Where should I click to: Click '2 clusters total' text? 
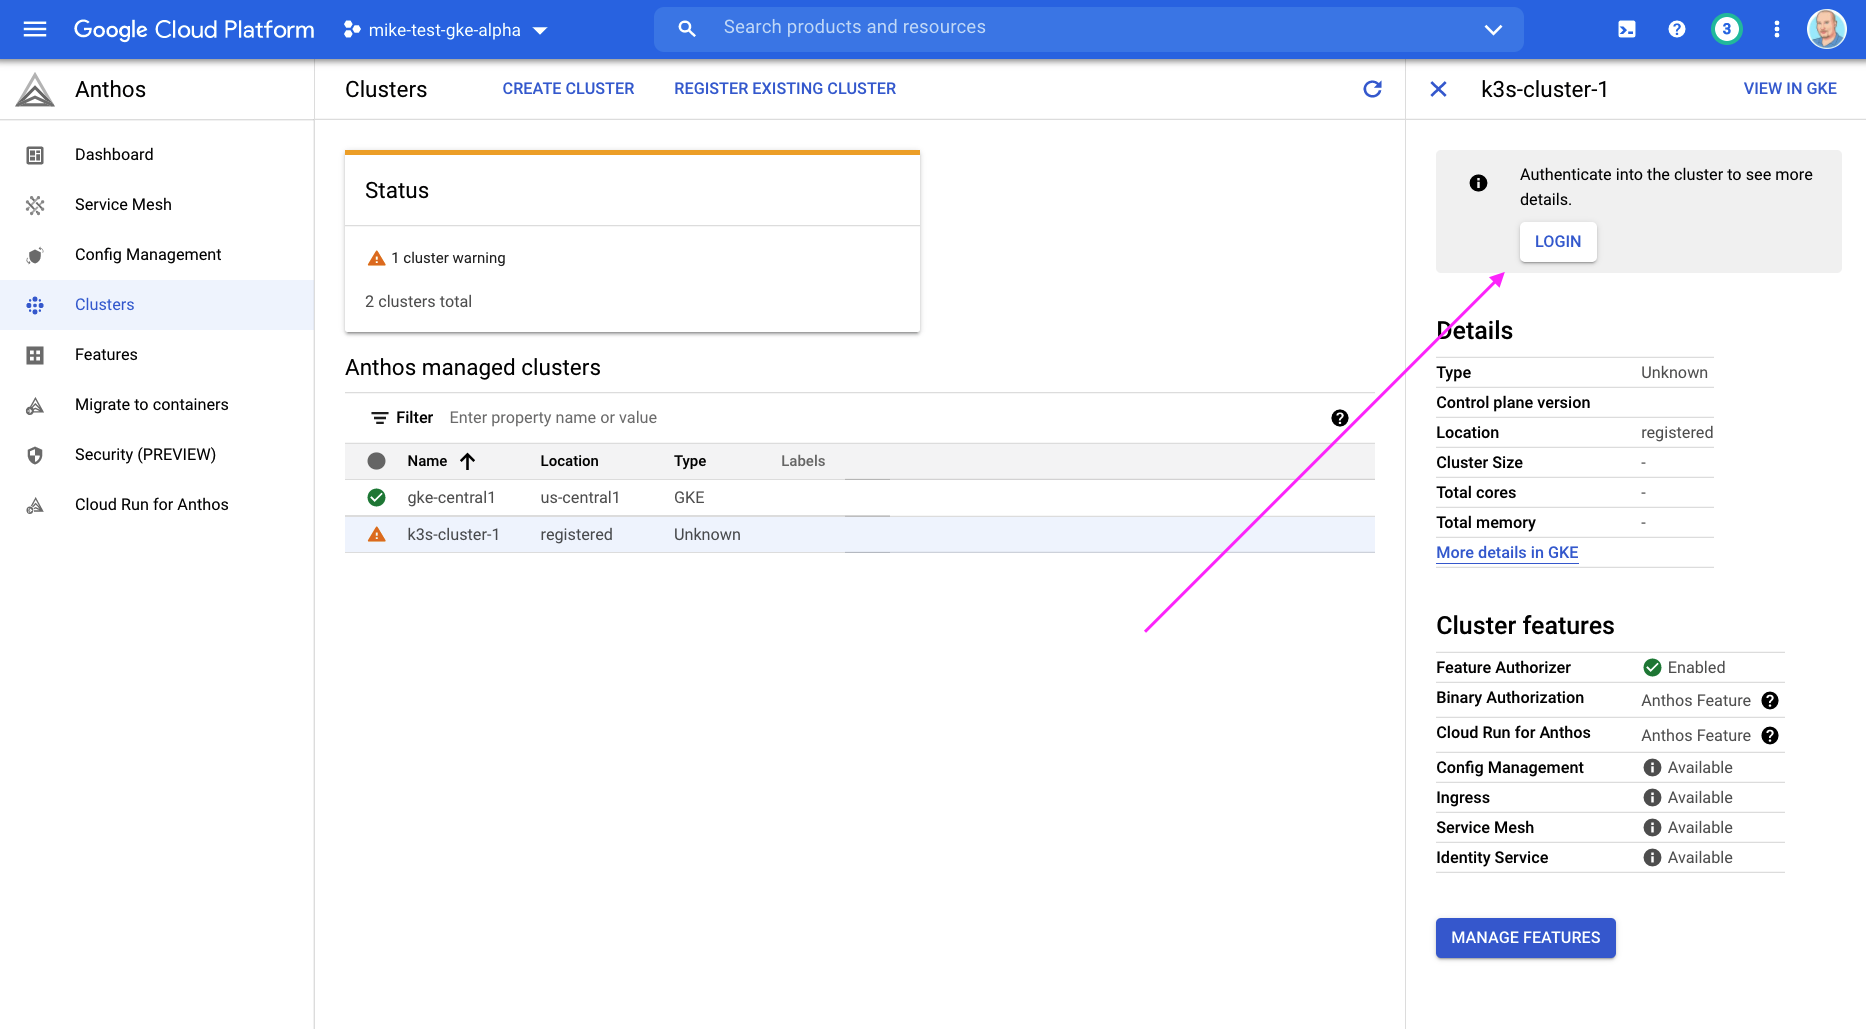click(418, 302)
